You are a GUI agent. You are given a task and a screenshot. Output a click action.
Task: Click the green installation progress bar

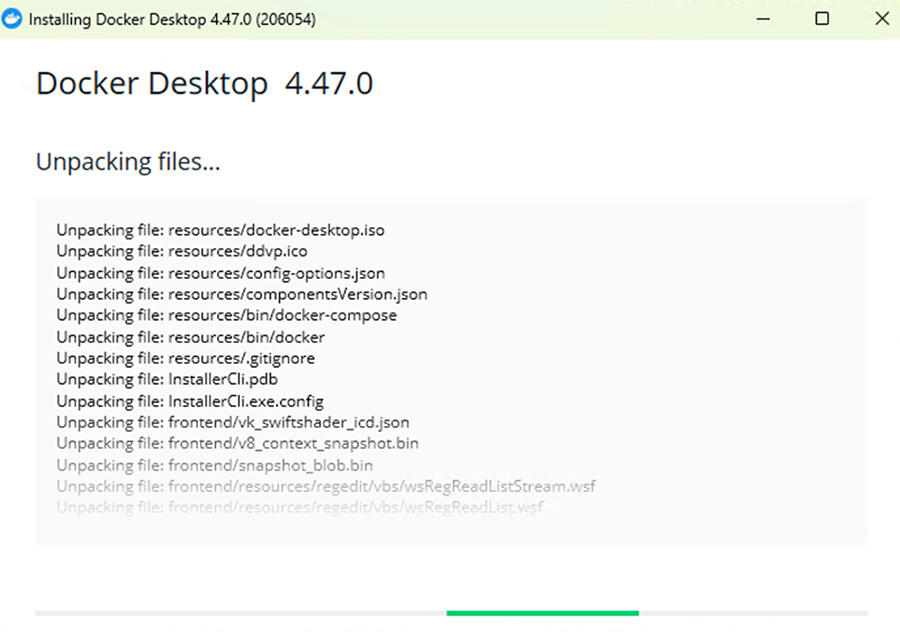point(542,612)
